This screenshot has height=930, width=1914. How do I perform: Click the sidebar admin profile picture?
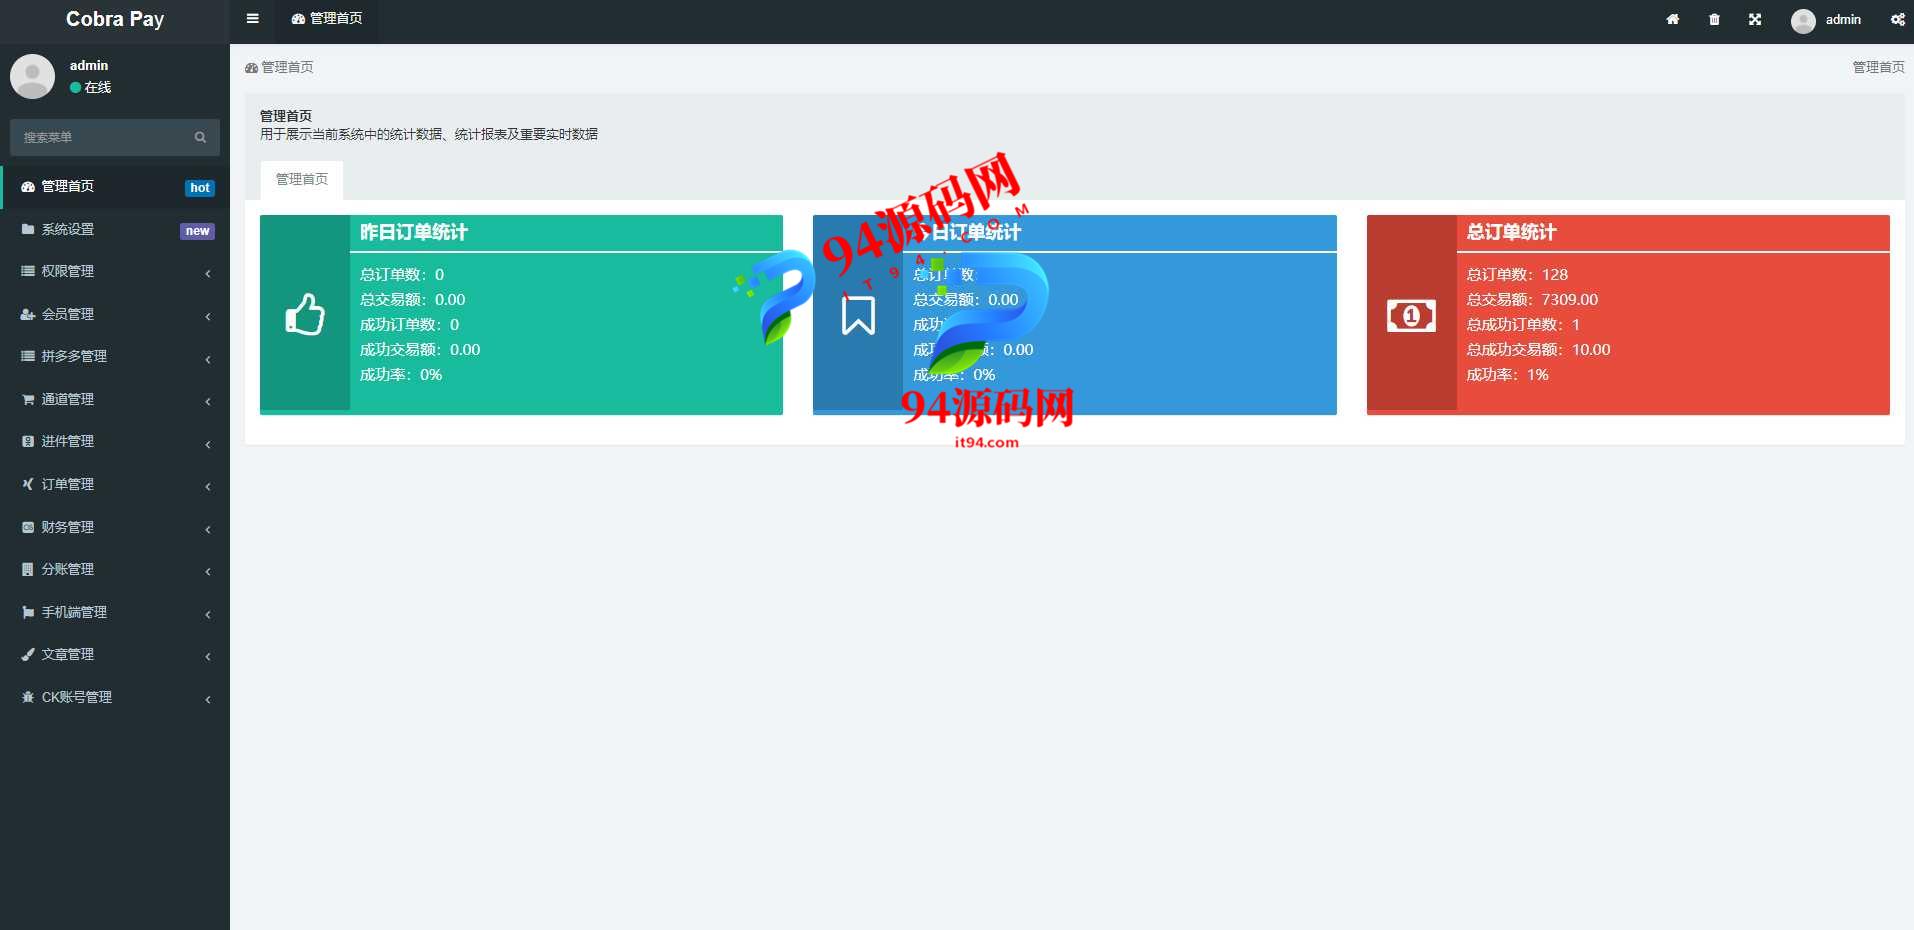(32, 76)
